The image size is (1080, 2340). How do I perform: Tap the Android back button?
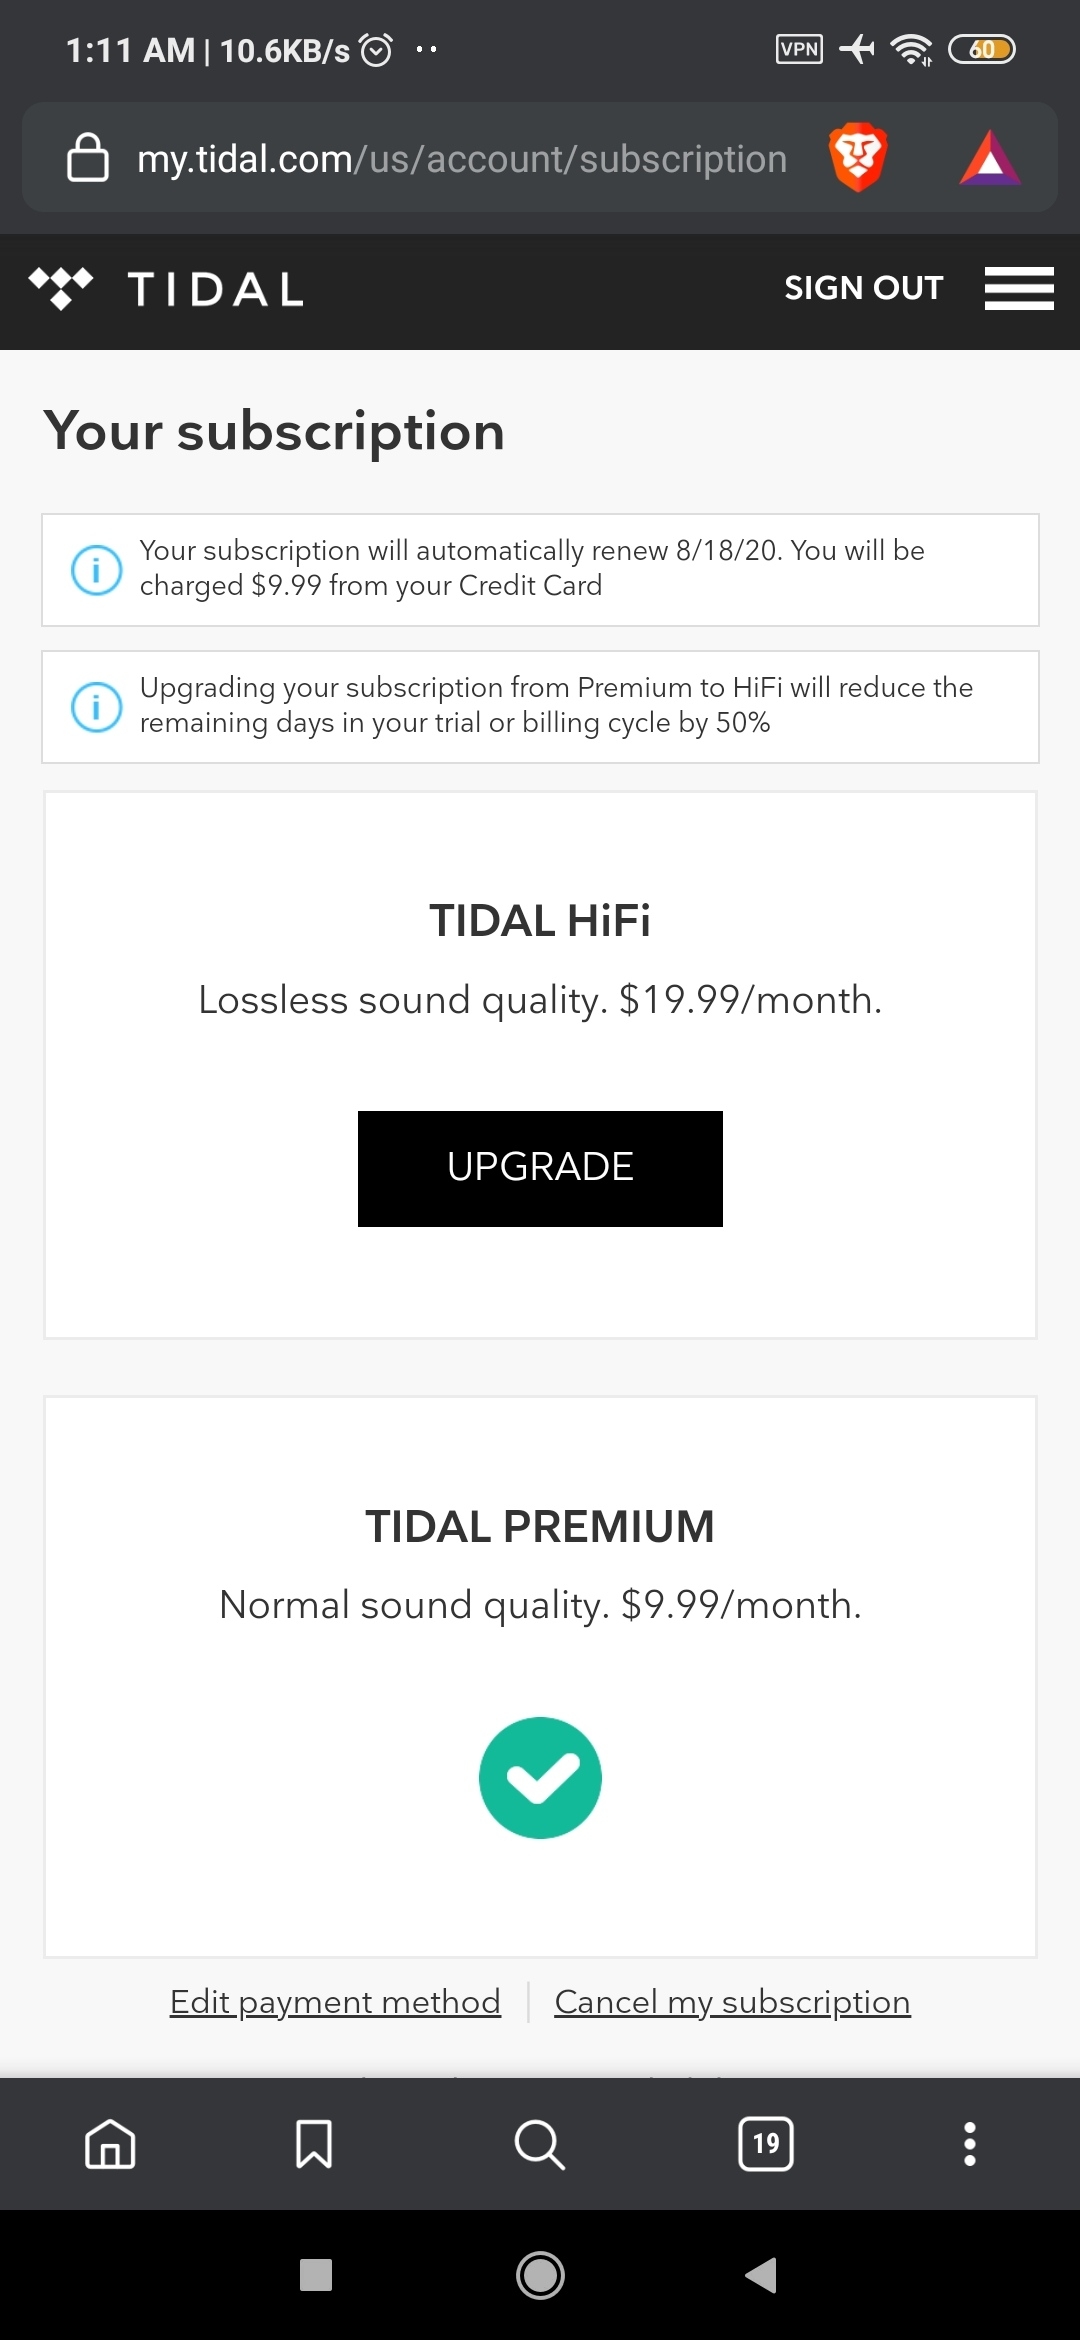[x=761, y=2275]
